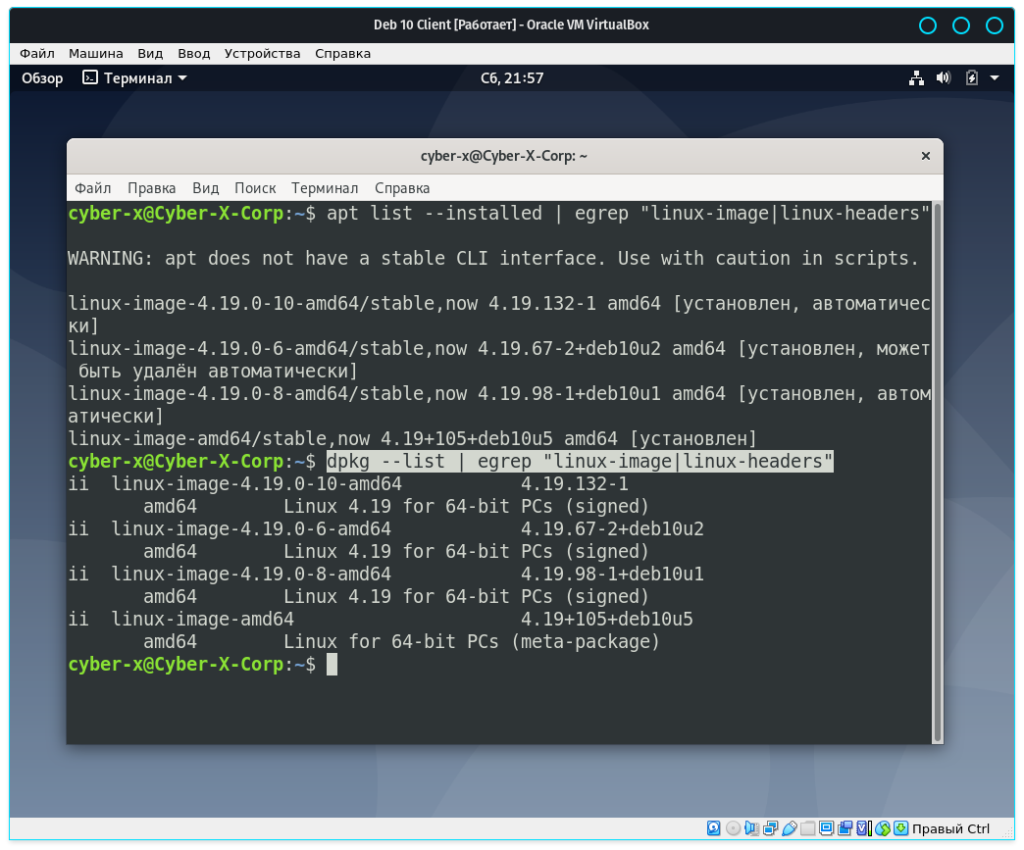Screen dimensions: 1024x850
Task: Open the Устройства menu in VirtualBox
Action: pos(262,53)
